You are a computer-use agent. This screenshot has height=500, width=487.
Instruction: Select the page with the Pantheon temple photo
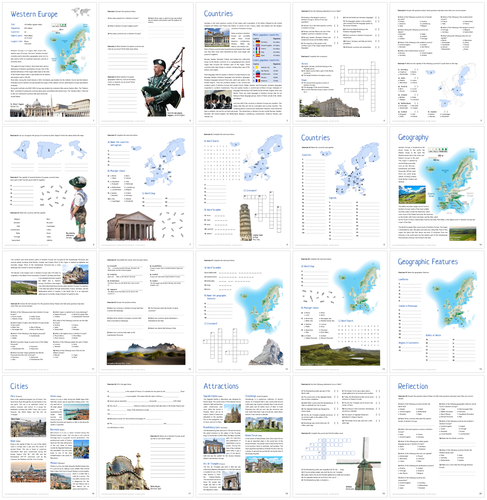coord(146,188)
